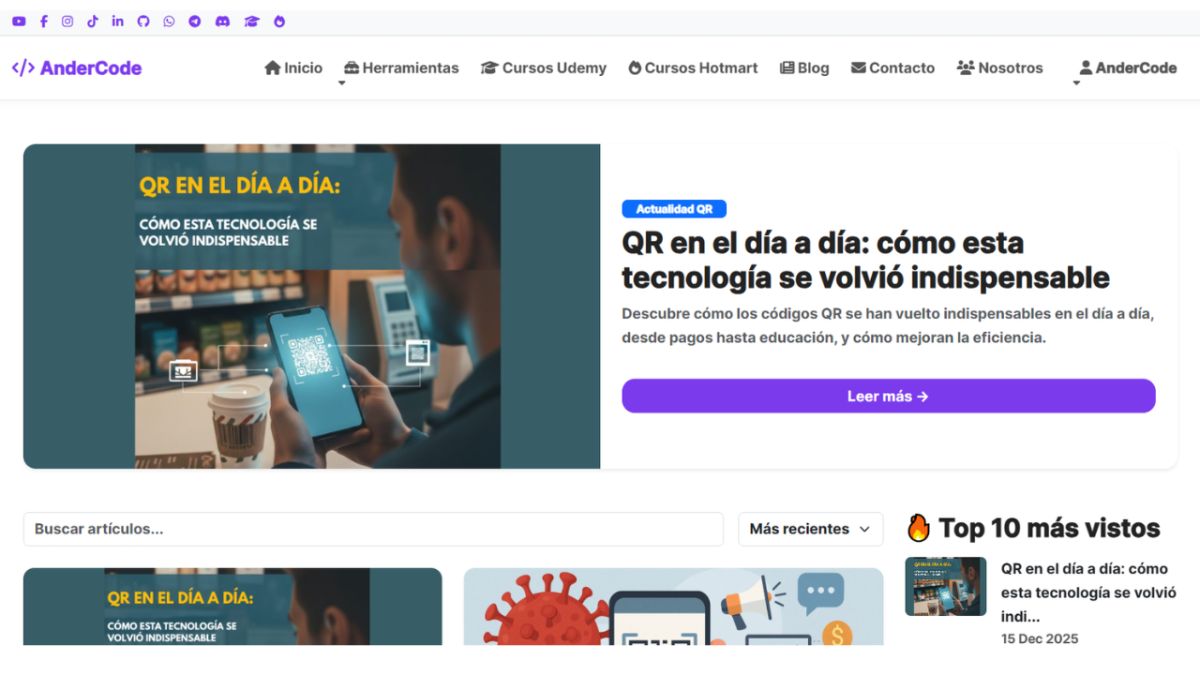Open the Discord icon
This screenshot has width=1200, height=675.
(222, 21)
